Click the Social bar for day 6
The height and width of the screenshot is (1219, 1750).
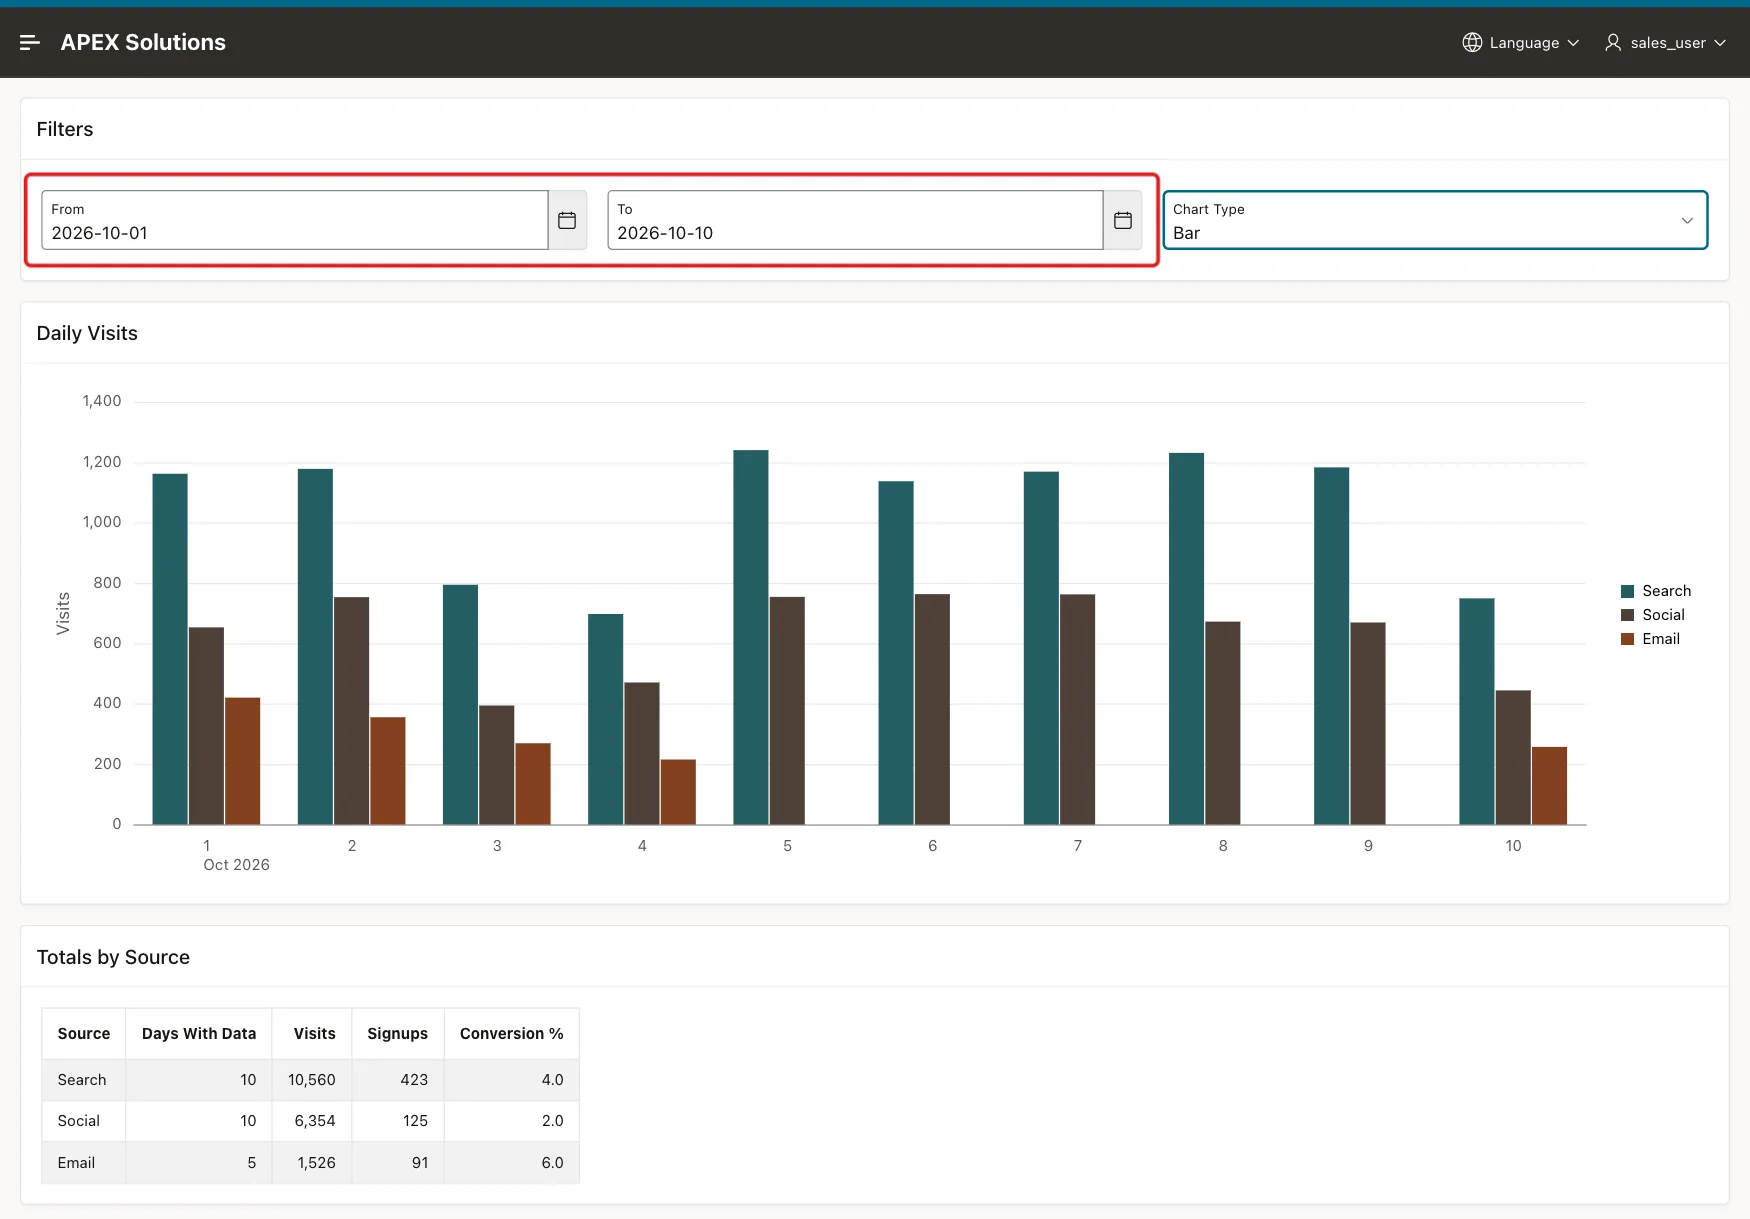pos(932,709)
